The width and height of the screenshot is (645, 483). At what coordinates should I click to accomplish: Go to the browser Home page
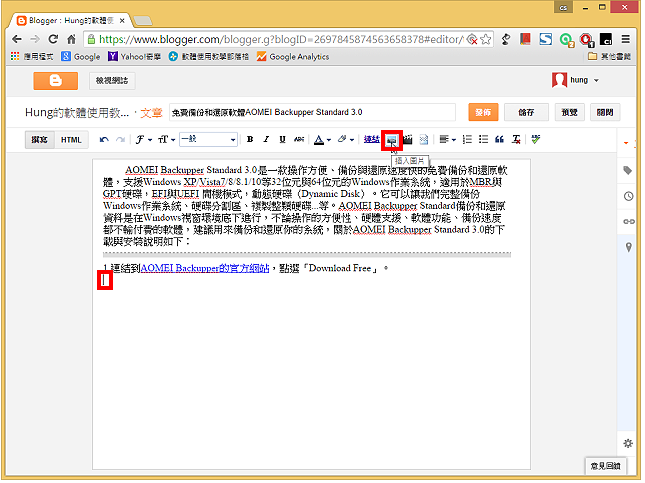coord(71,39)
